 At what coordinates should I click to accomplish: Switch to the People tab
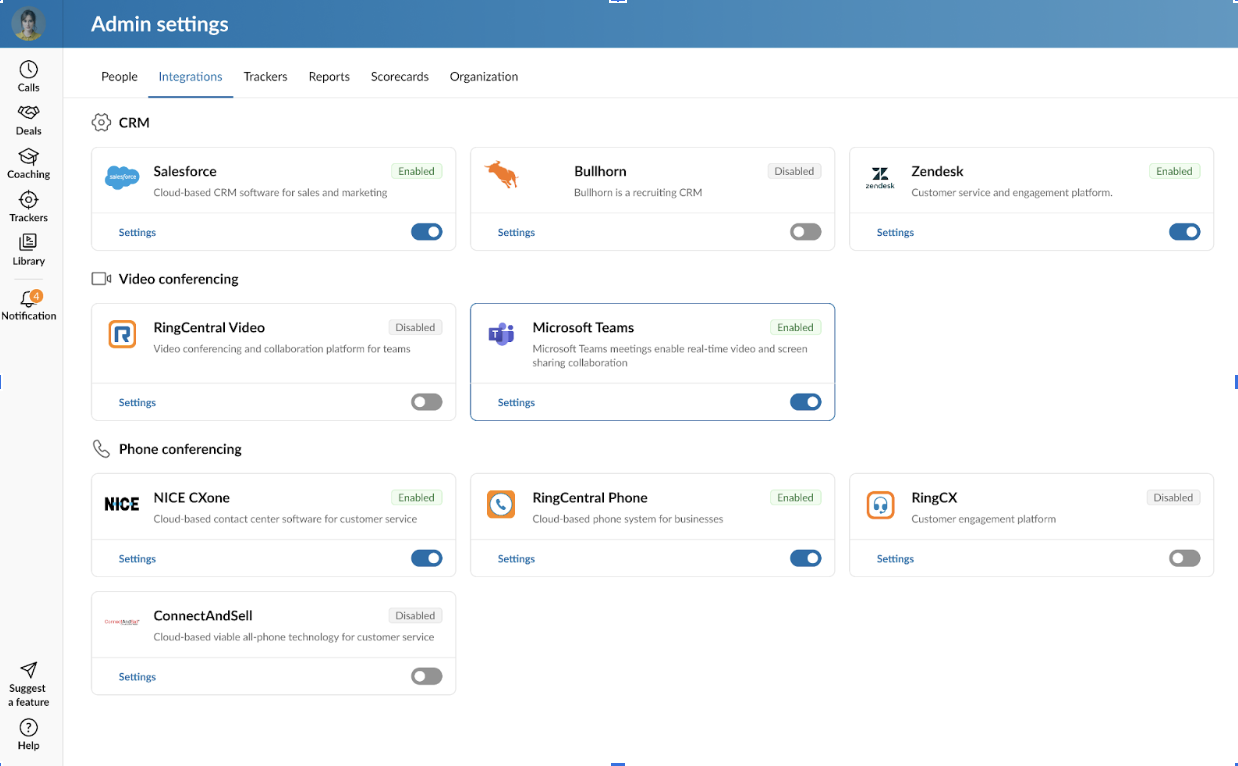point(119,77)
